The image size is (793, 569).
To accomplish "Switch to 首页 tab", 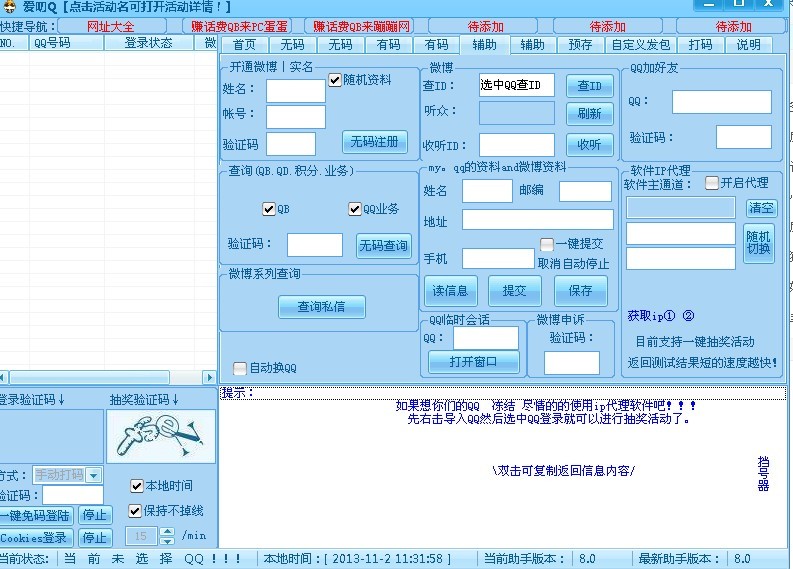I will coord(244,45).
